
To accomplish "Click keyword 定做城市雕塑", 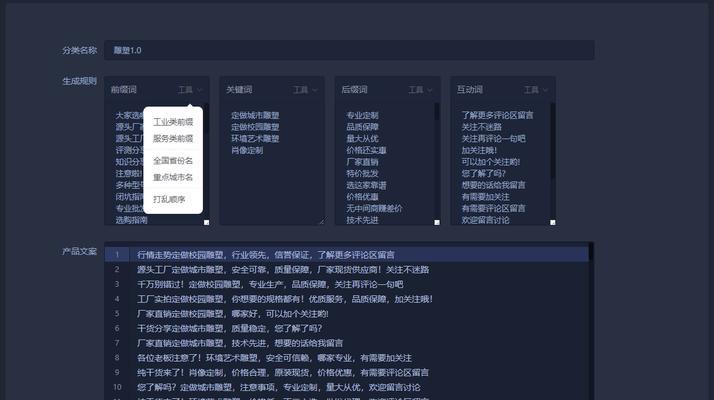I will point(255,115).
